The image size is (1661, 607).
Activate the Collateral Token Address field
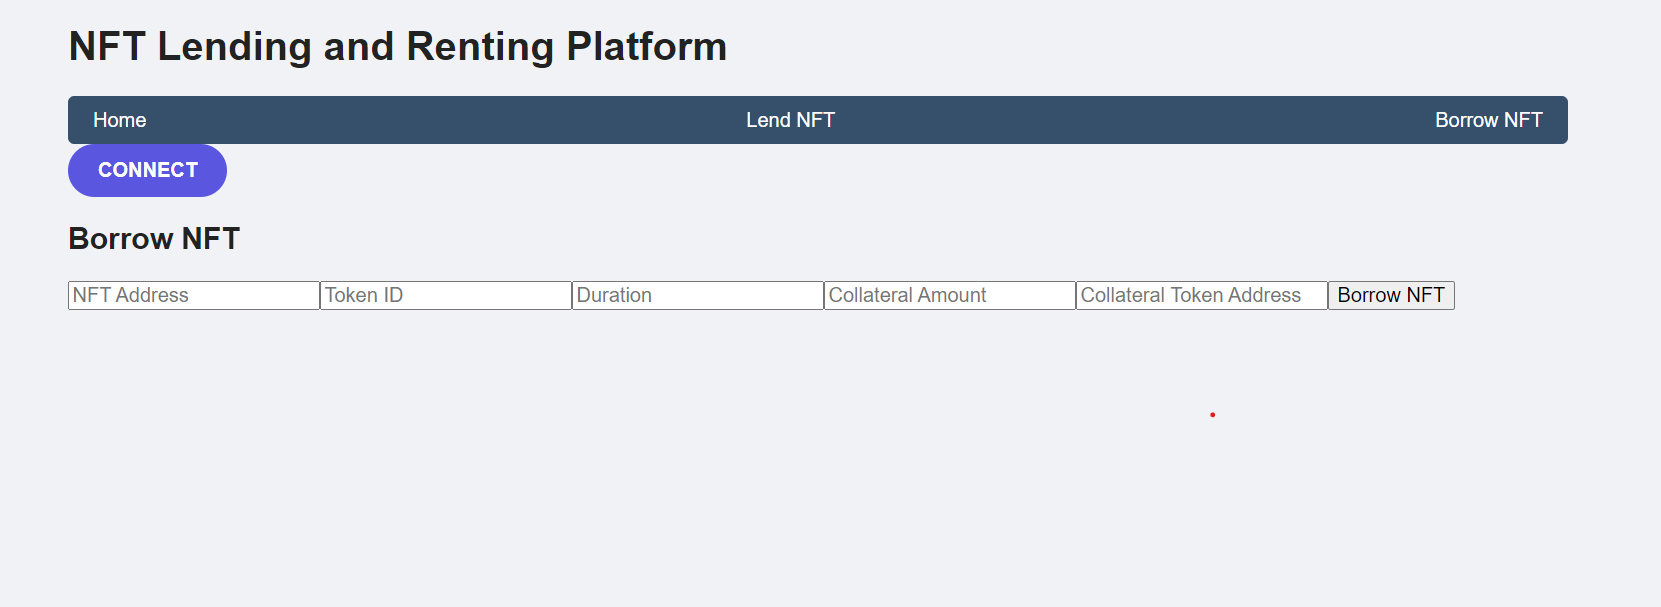(1200, 294)
